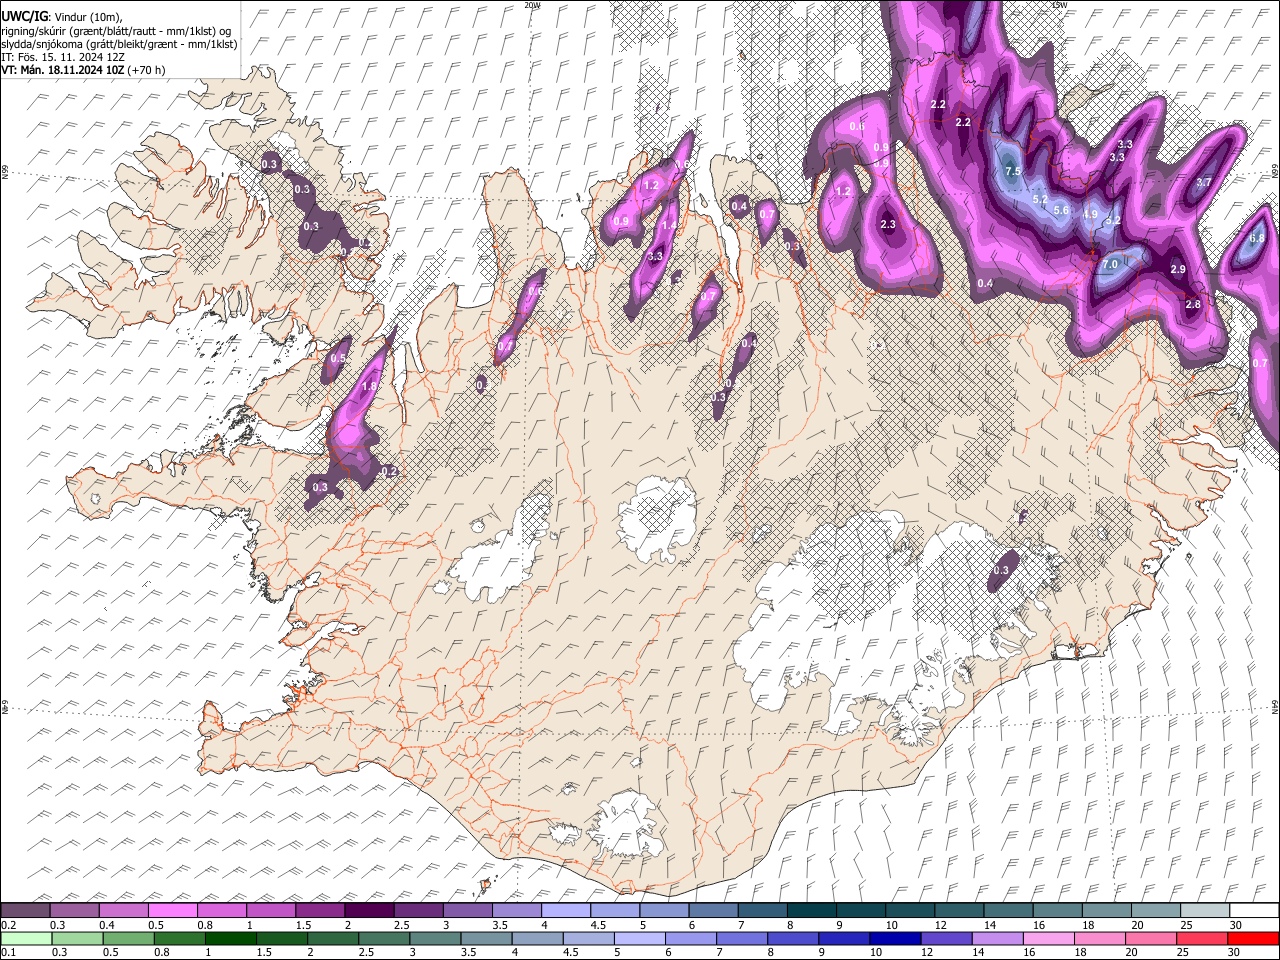Screen dimensions: 1280x960
Task: Click the 6.8 value near the map edge
Action: tap(1258, 238)
